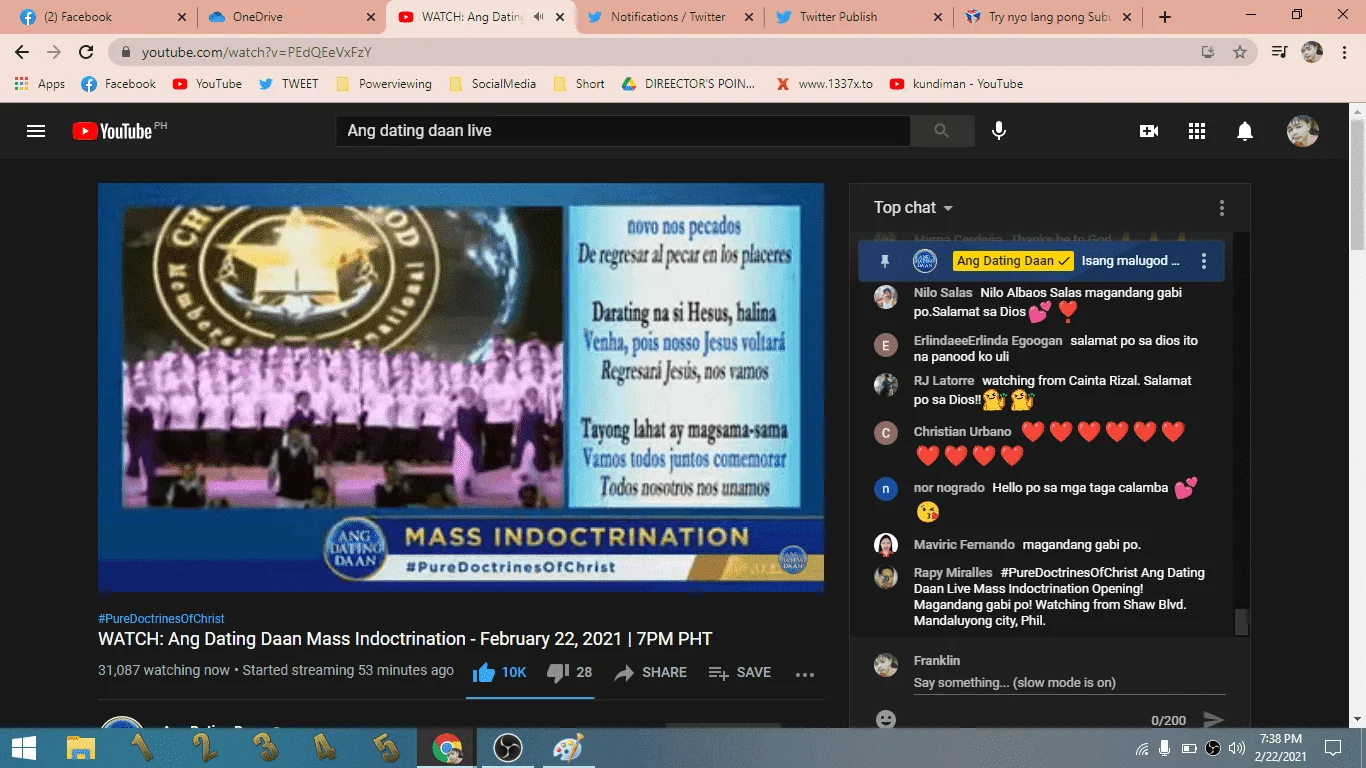Send the chat message arrow

point(1213,720)
